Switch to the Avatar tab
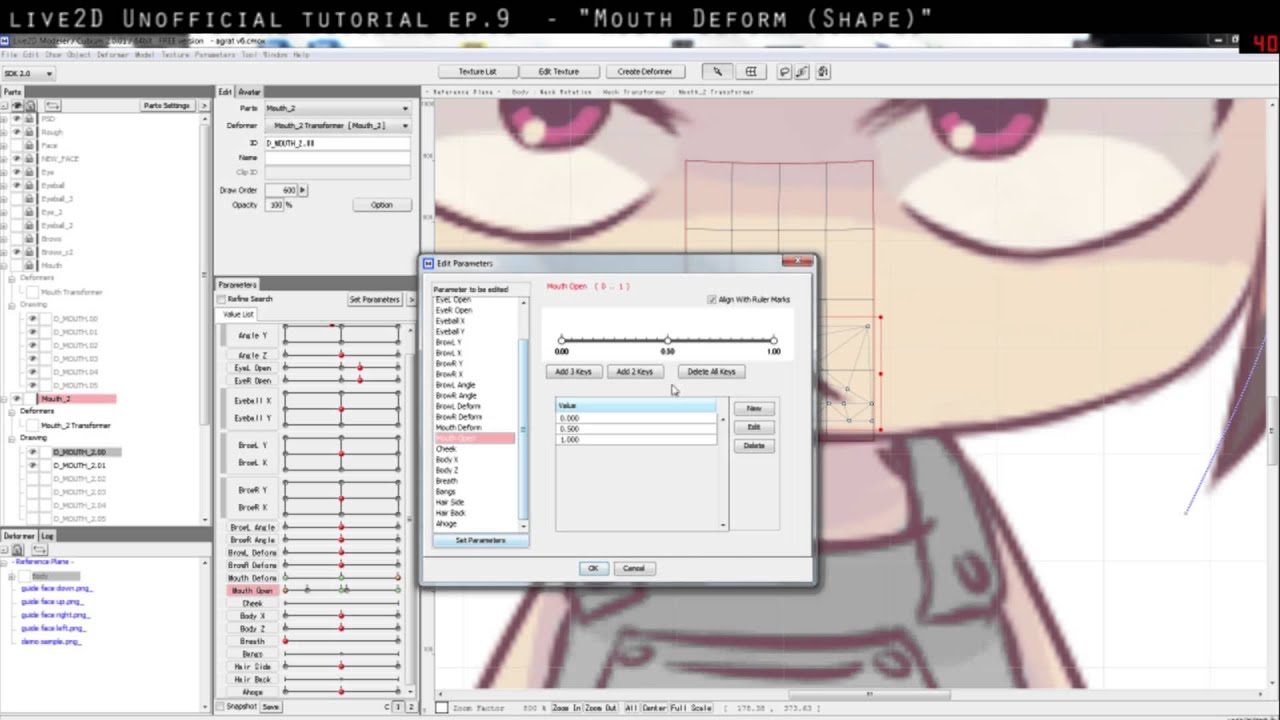 coord(249,92)
